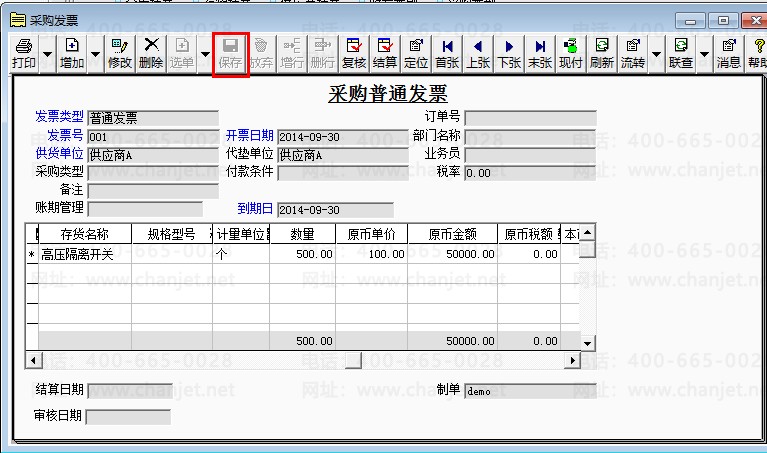Click the 存货名称 column header
767x453 pixels.
point(85,234)
